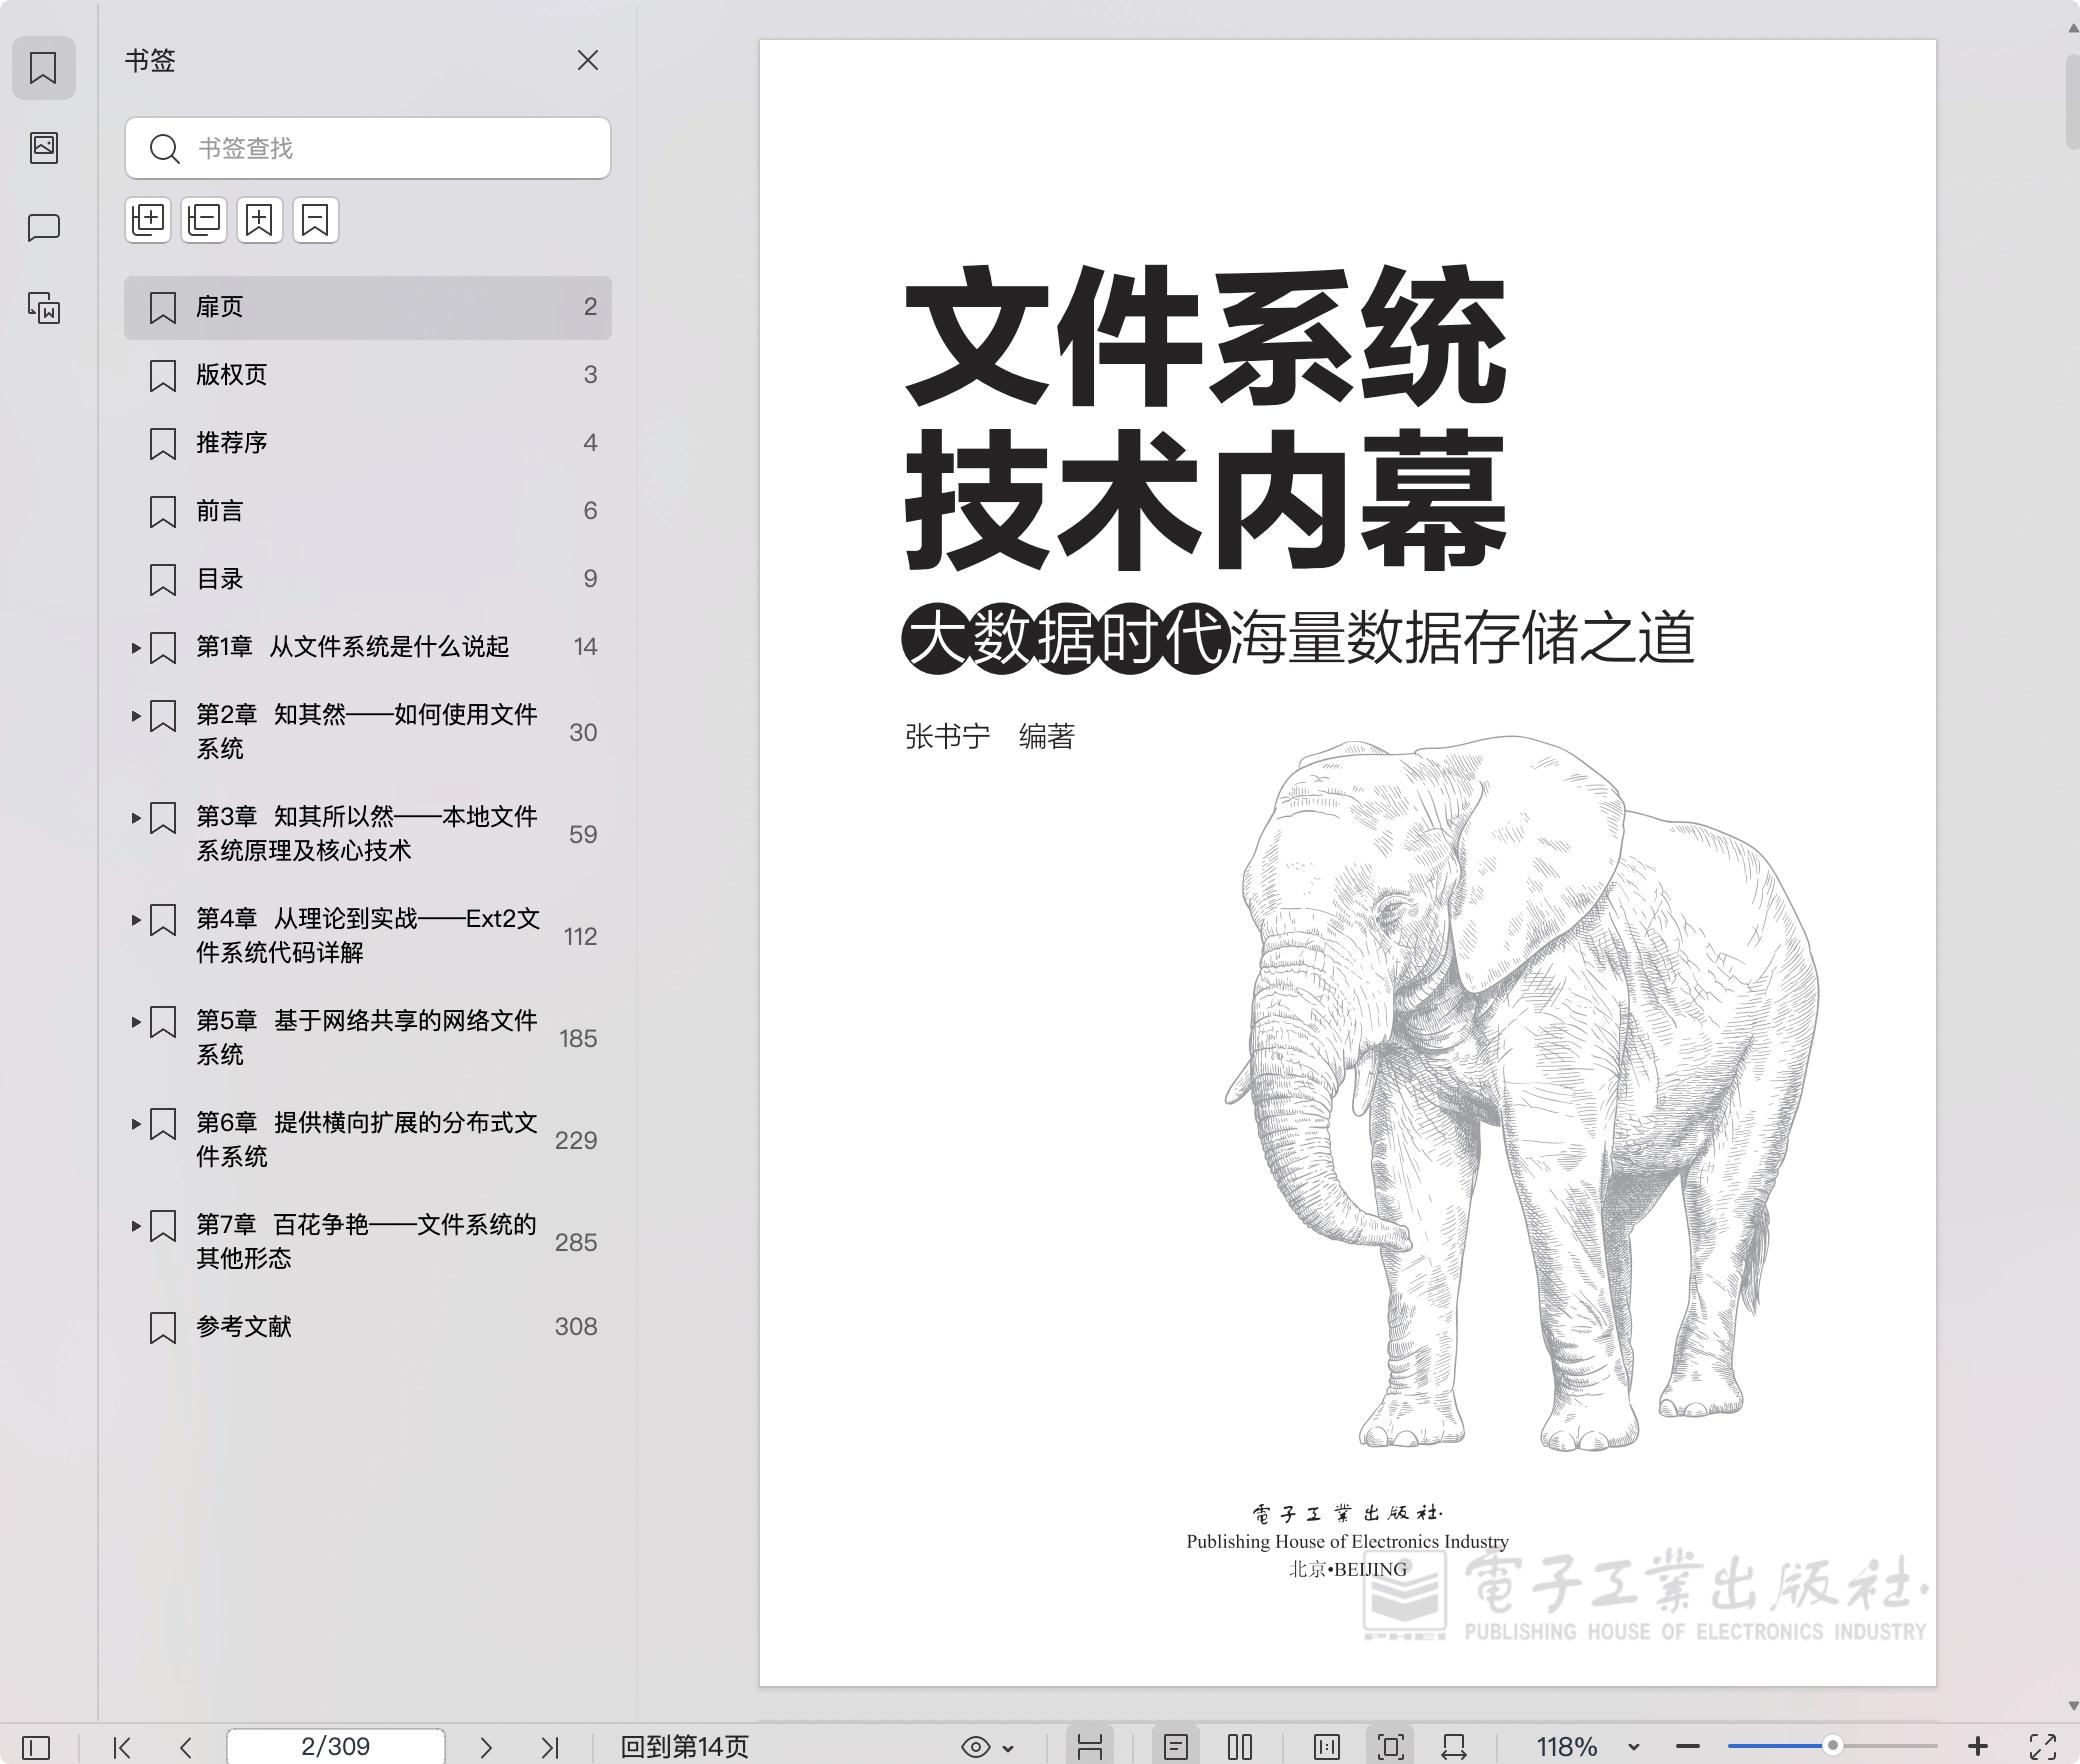2080x1764 pixels.
Task: Click the zoom slider handle
Action: click(1832, 1746)
